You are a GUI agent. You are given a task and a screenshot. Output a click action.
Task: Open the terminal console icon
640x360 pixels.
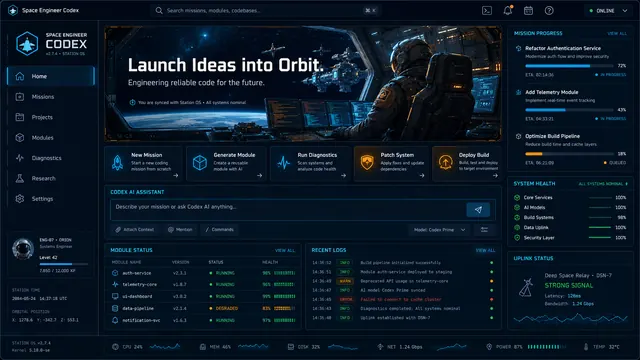[x=487, y=11]
